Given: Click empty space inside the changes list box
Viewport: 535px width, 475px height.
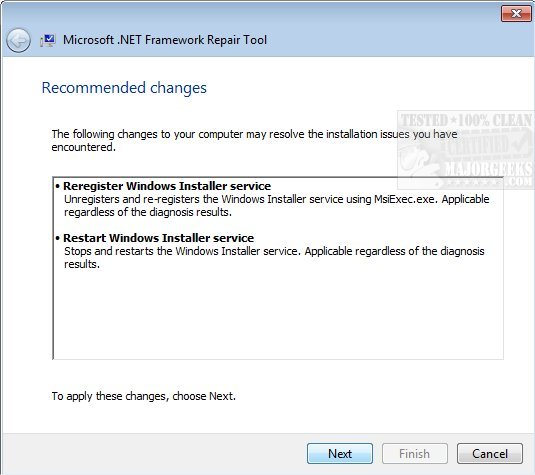Looking at the screenshot, I should (x=278, y=314).
